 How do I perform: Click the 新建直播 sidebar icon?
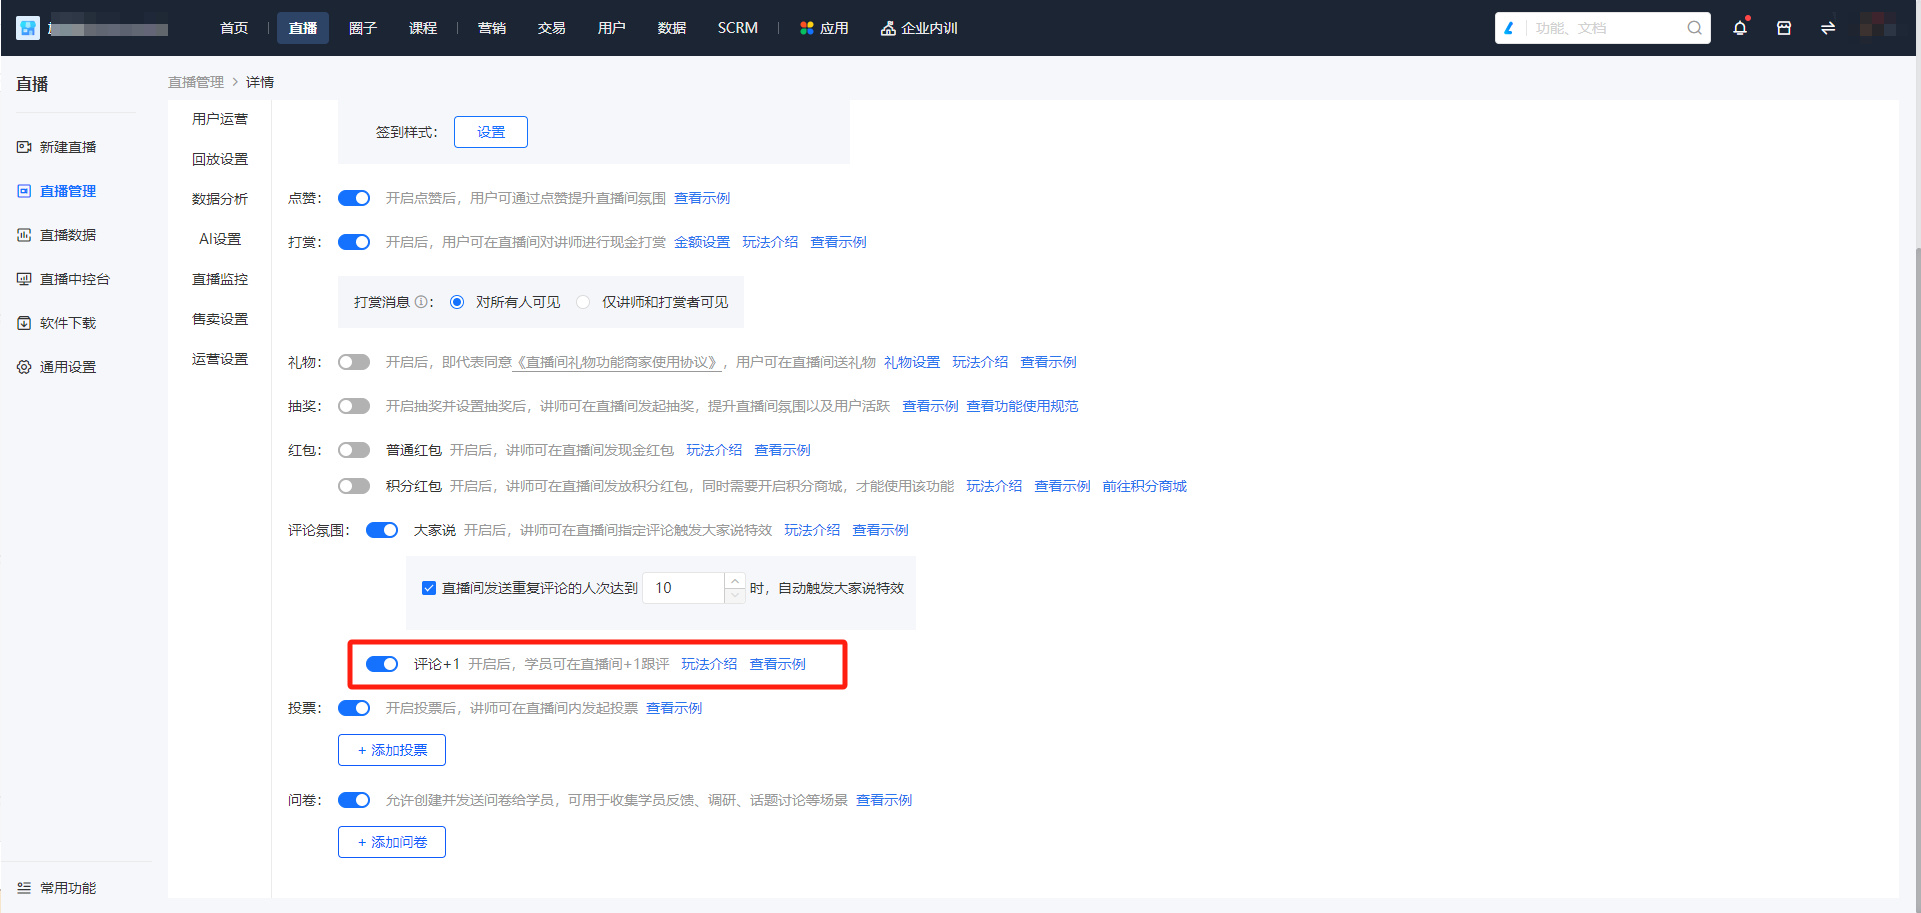(24, 147)
